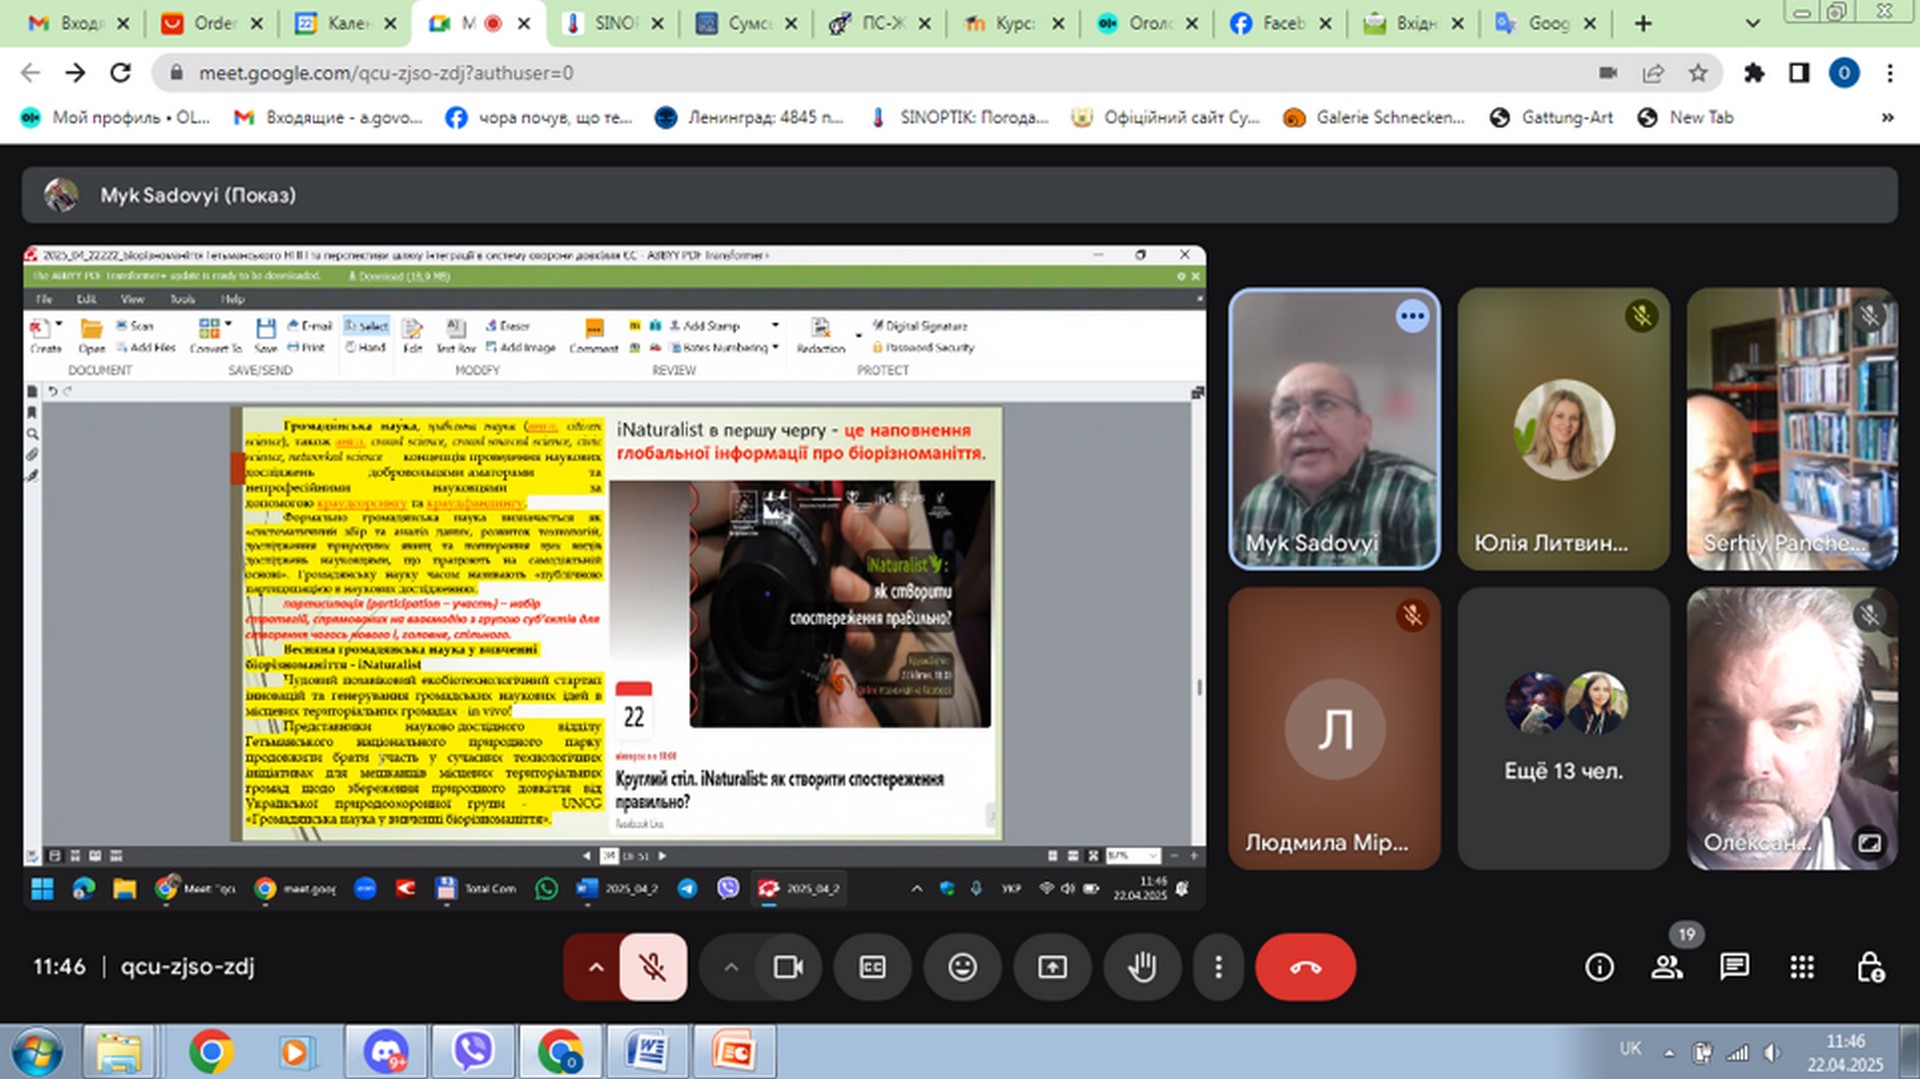The height and width of the screenshot is (1079, 1920).
Task: Expand audio settings arrow beside microphone
Action: (596, 967)
